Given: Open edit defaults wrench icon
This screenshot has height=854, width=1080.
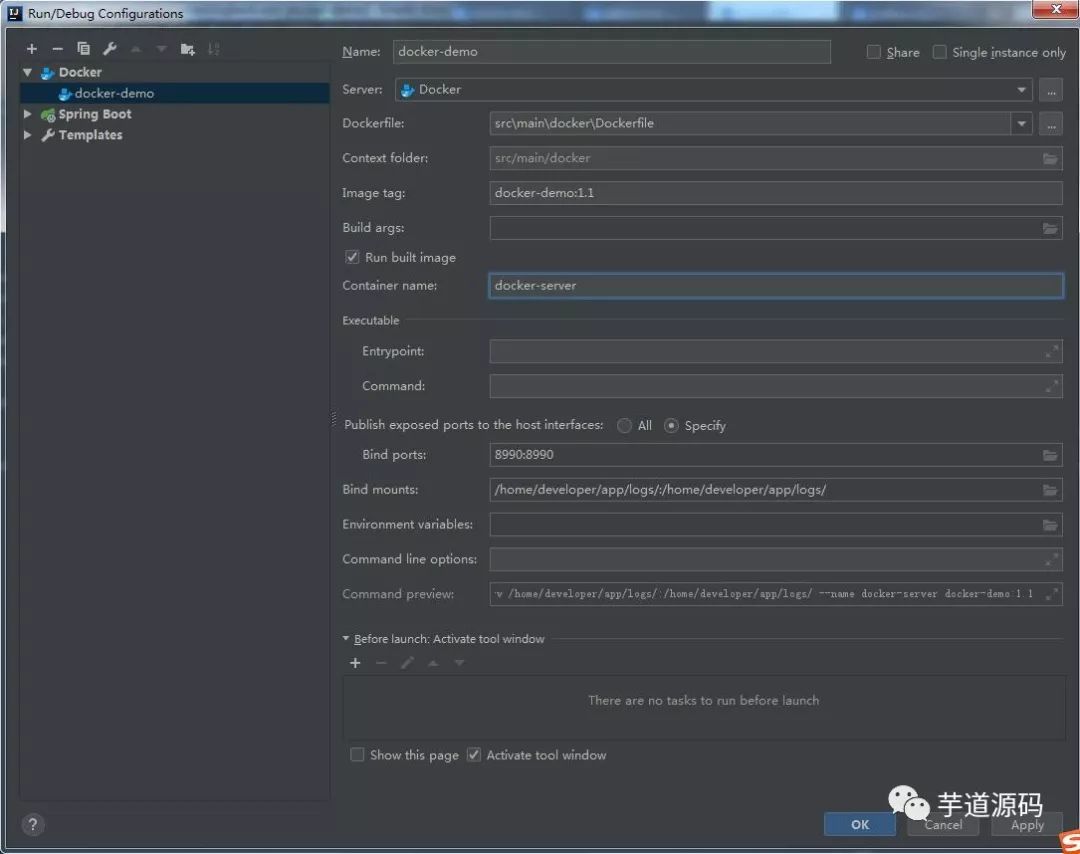Looking at the screenshot, I should [x=110, y=49].
